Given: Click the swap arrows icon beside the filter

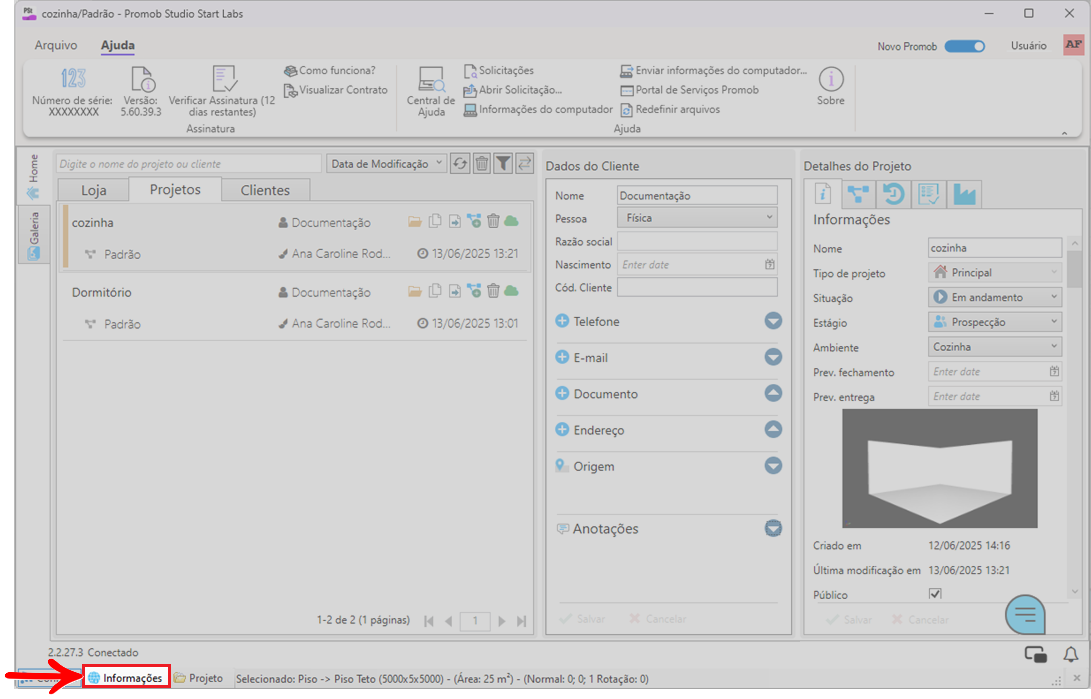Looking at the screenshot, I should click(525, 164).
